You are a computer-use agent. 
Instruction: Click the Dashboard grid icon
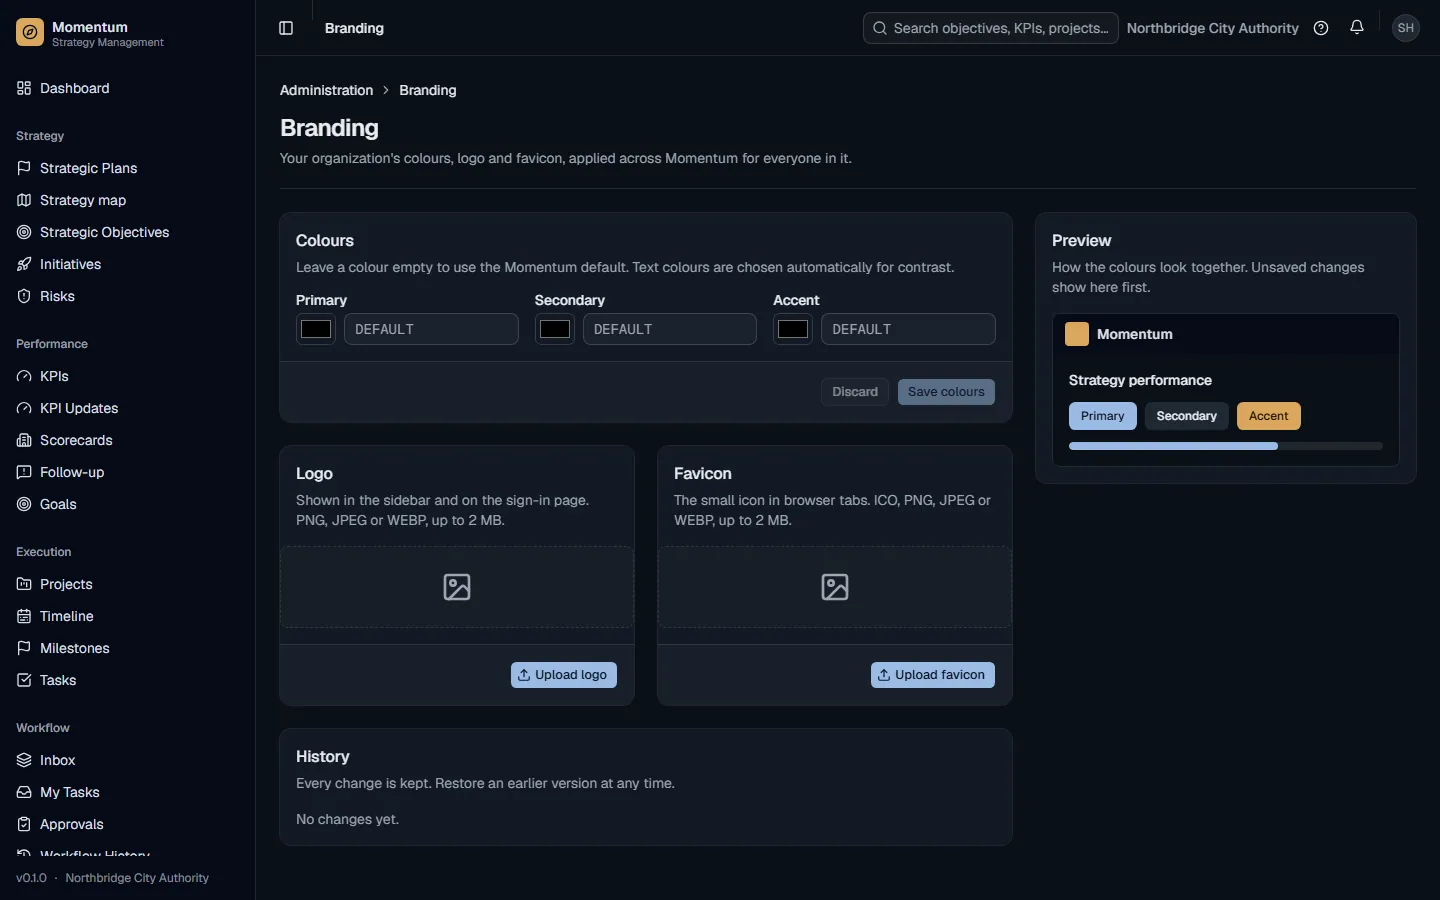(x=24, y=88)
